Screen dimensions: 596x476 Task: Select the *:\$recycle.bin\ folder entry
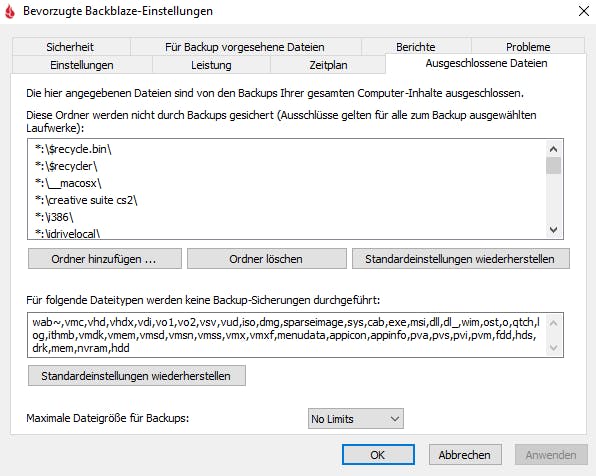(73, 149)
